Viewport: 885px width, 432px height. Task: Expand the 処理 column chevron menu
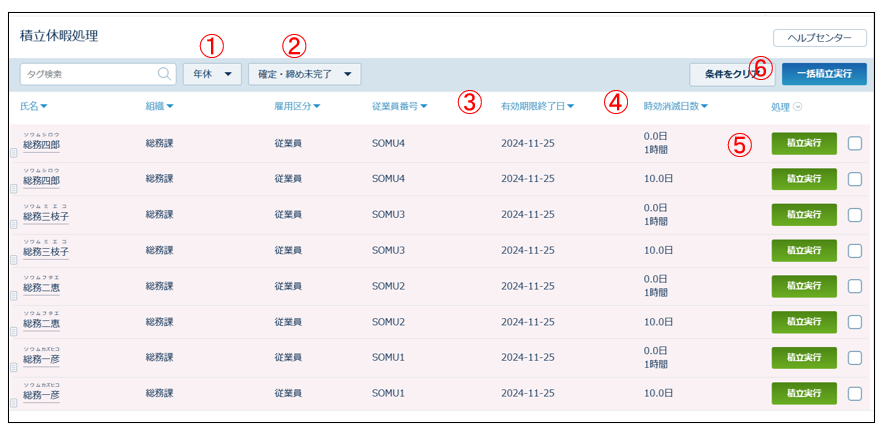pos(798,106)
